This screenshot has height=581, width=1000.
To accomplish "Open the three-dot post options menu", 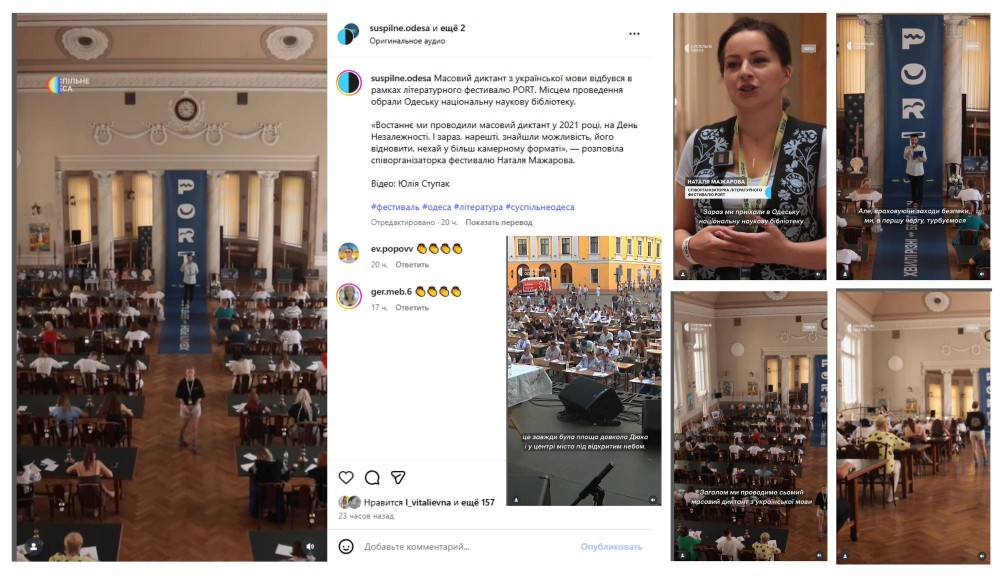I will pos(634,34).
